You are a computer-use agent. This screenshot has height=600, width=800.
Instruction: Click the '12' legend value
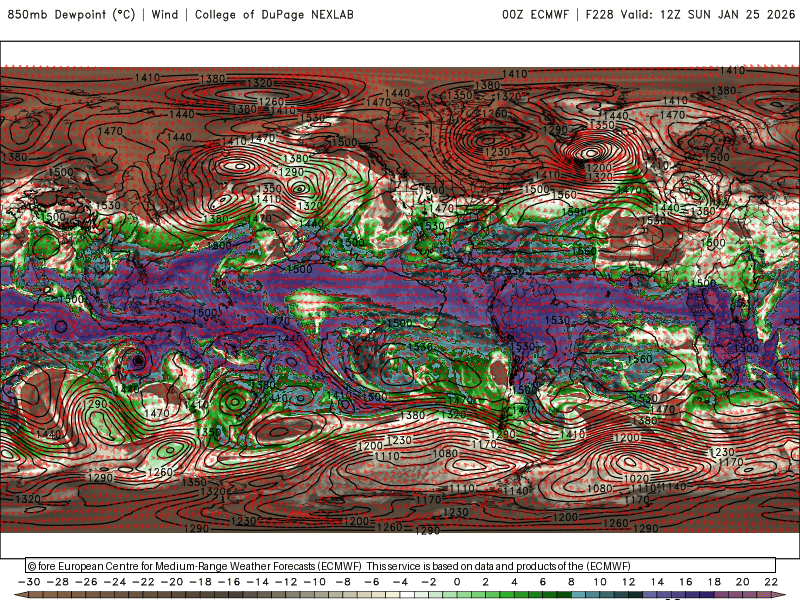point(629,582)
